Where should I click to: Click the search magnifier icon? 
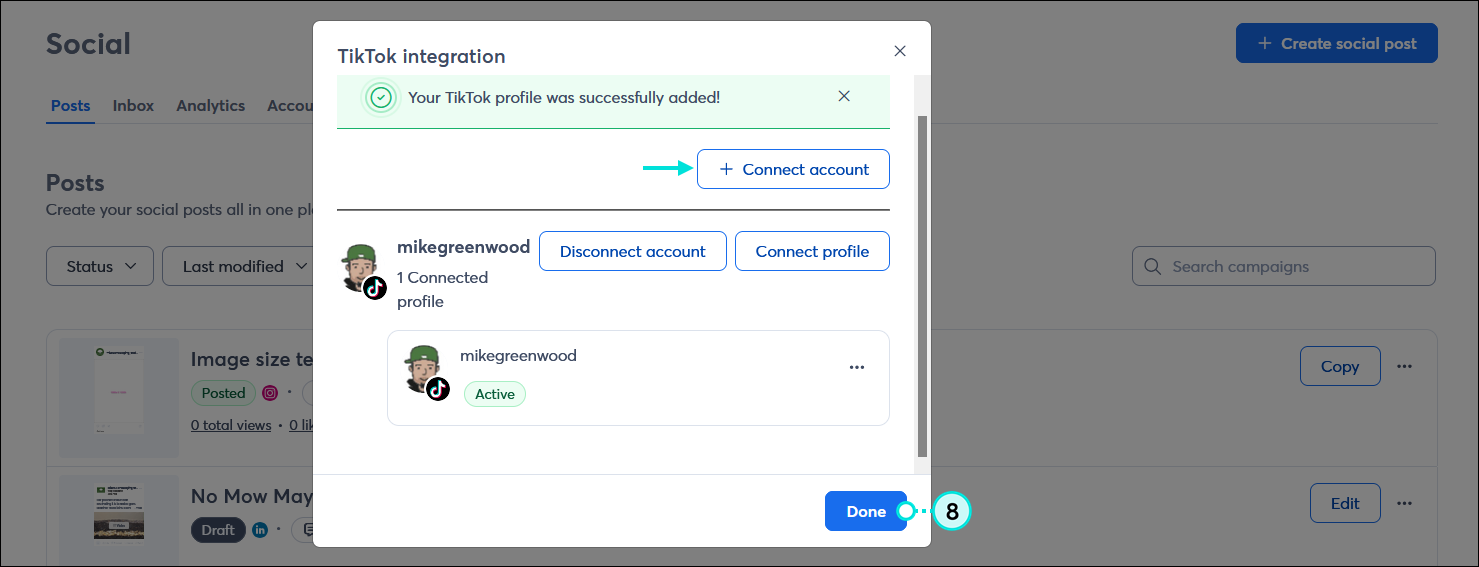[x=1152, y=266]
